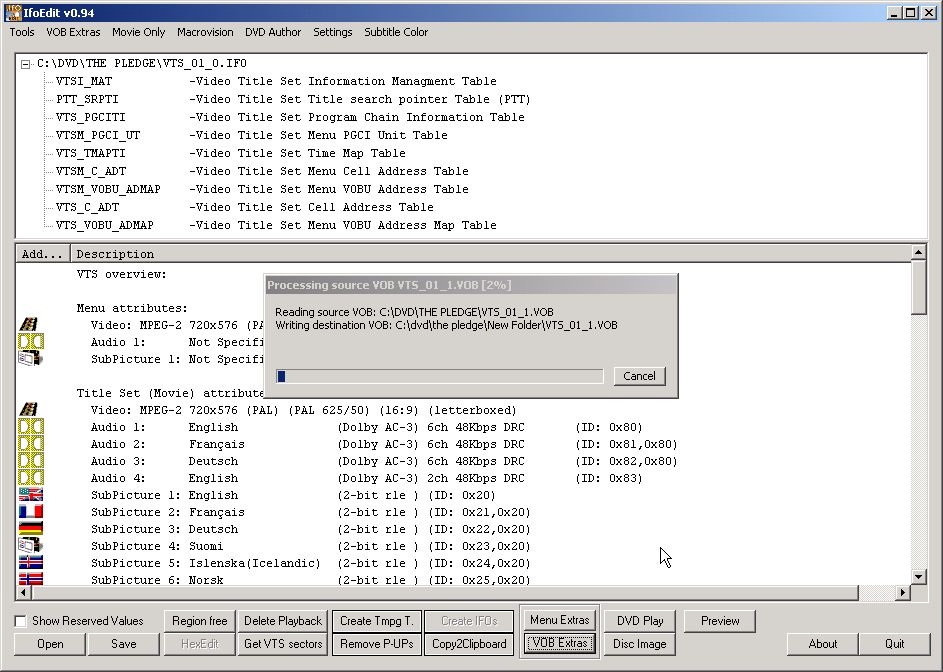This screenshot has height=672, width=943.
Task: Select the VTSI_MAT tree item
Action: (84, 81)
